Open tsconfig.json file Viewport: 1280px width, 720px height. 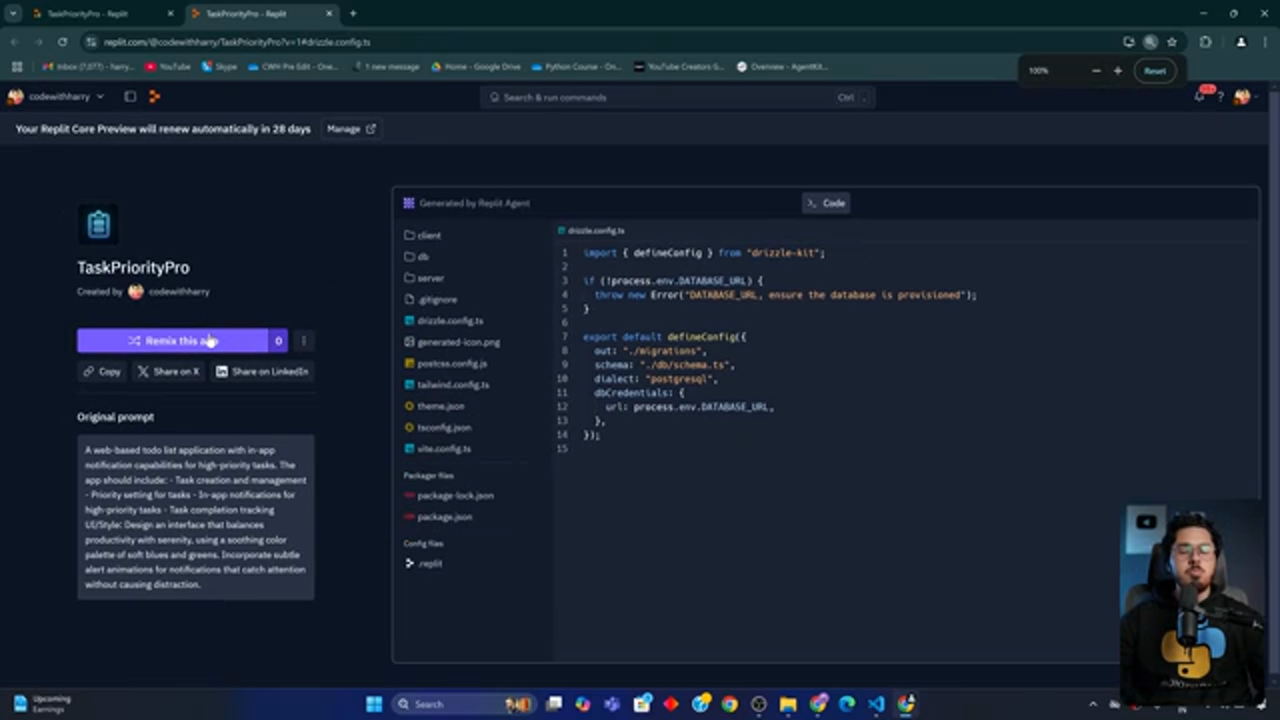437,428
